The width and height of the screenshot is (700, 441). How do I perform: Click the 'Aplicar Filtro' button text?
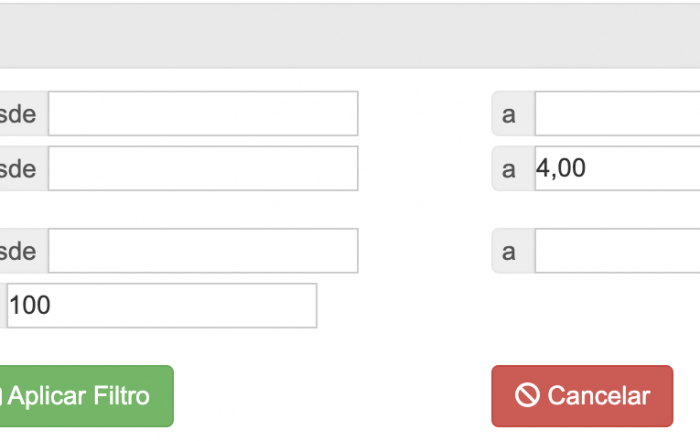click(79, 396)
